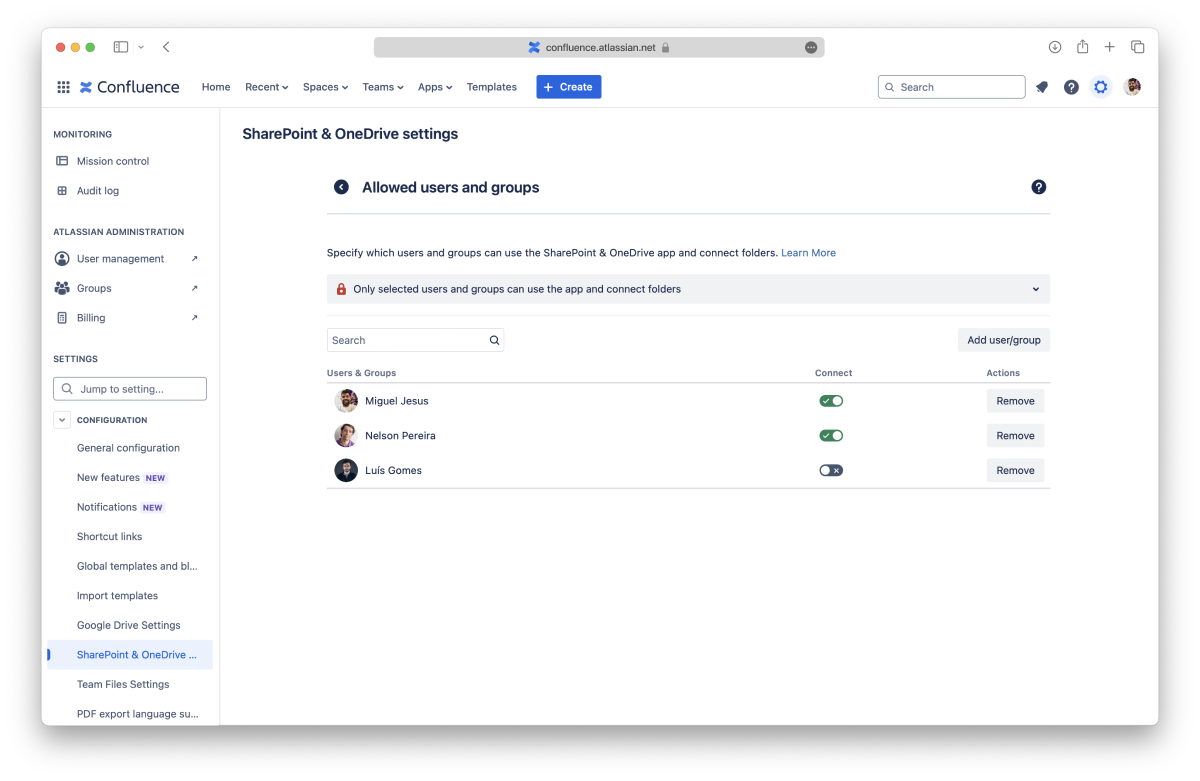Turn off Connect toggle for Nelson Pereira

point(831,436)
